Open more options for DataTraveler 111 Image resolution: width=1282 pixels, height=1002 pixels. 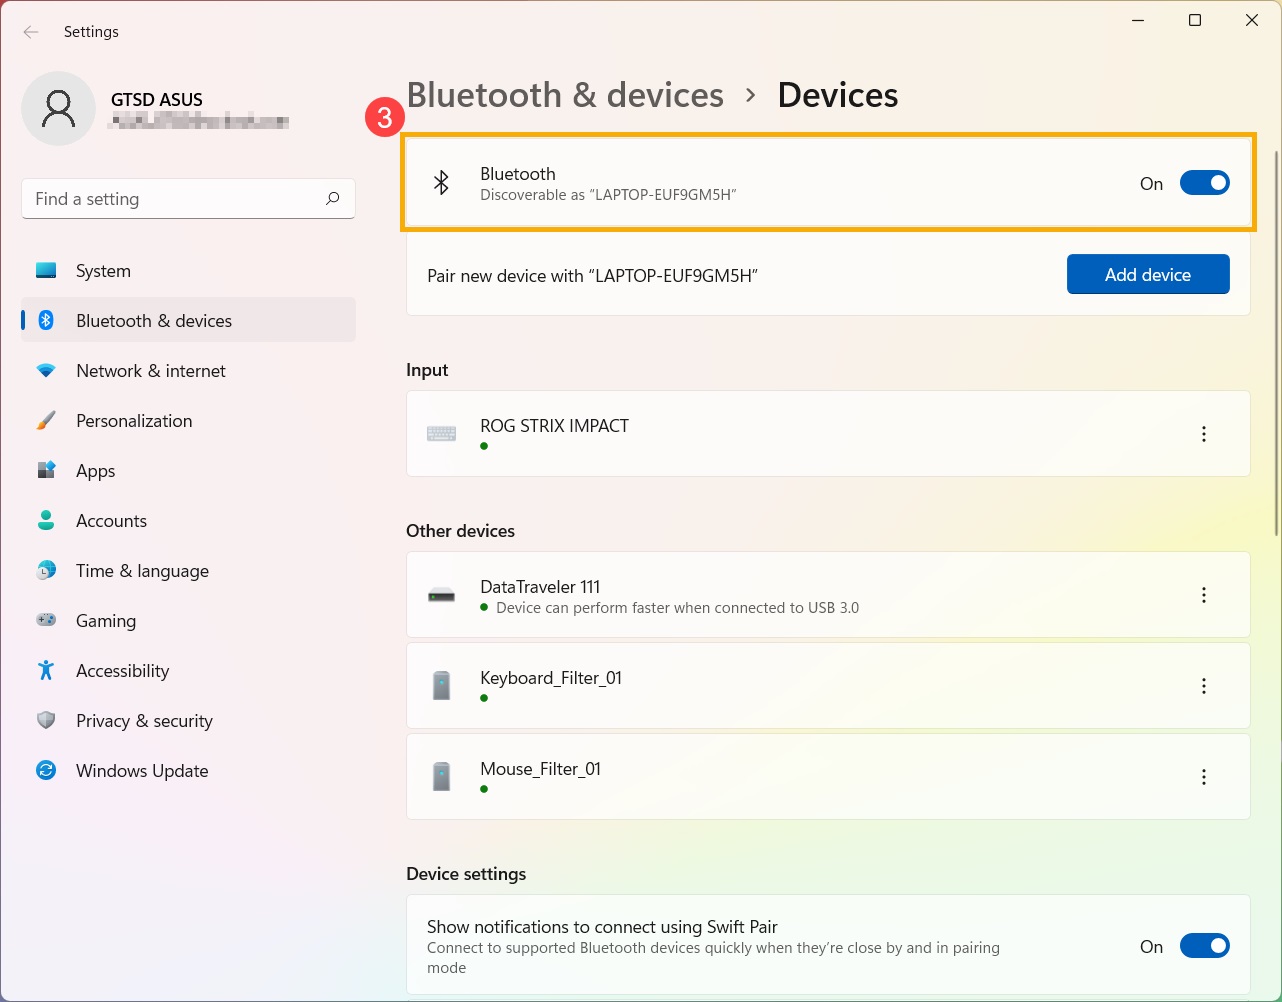click(x=1204, y=595)
